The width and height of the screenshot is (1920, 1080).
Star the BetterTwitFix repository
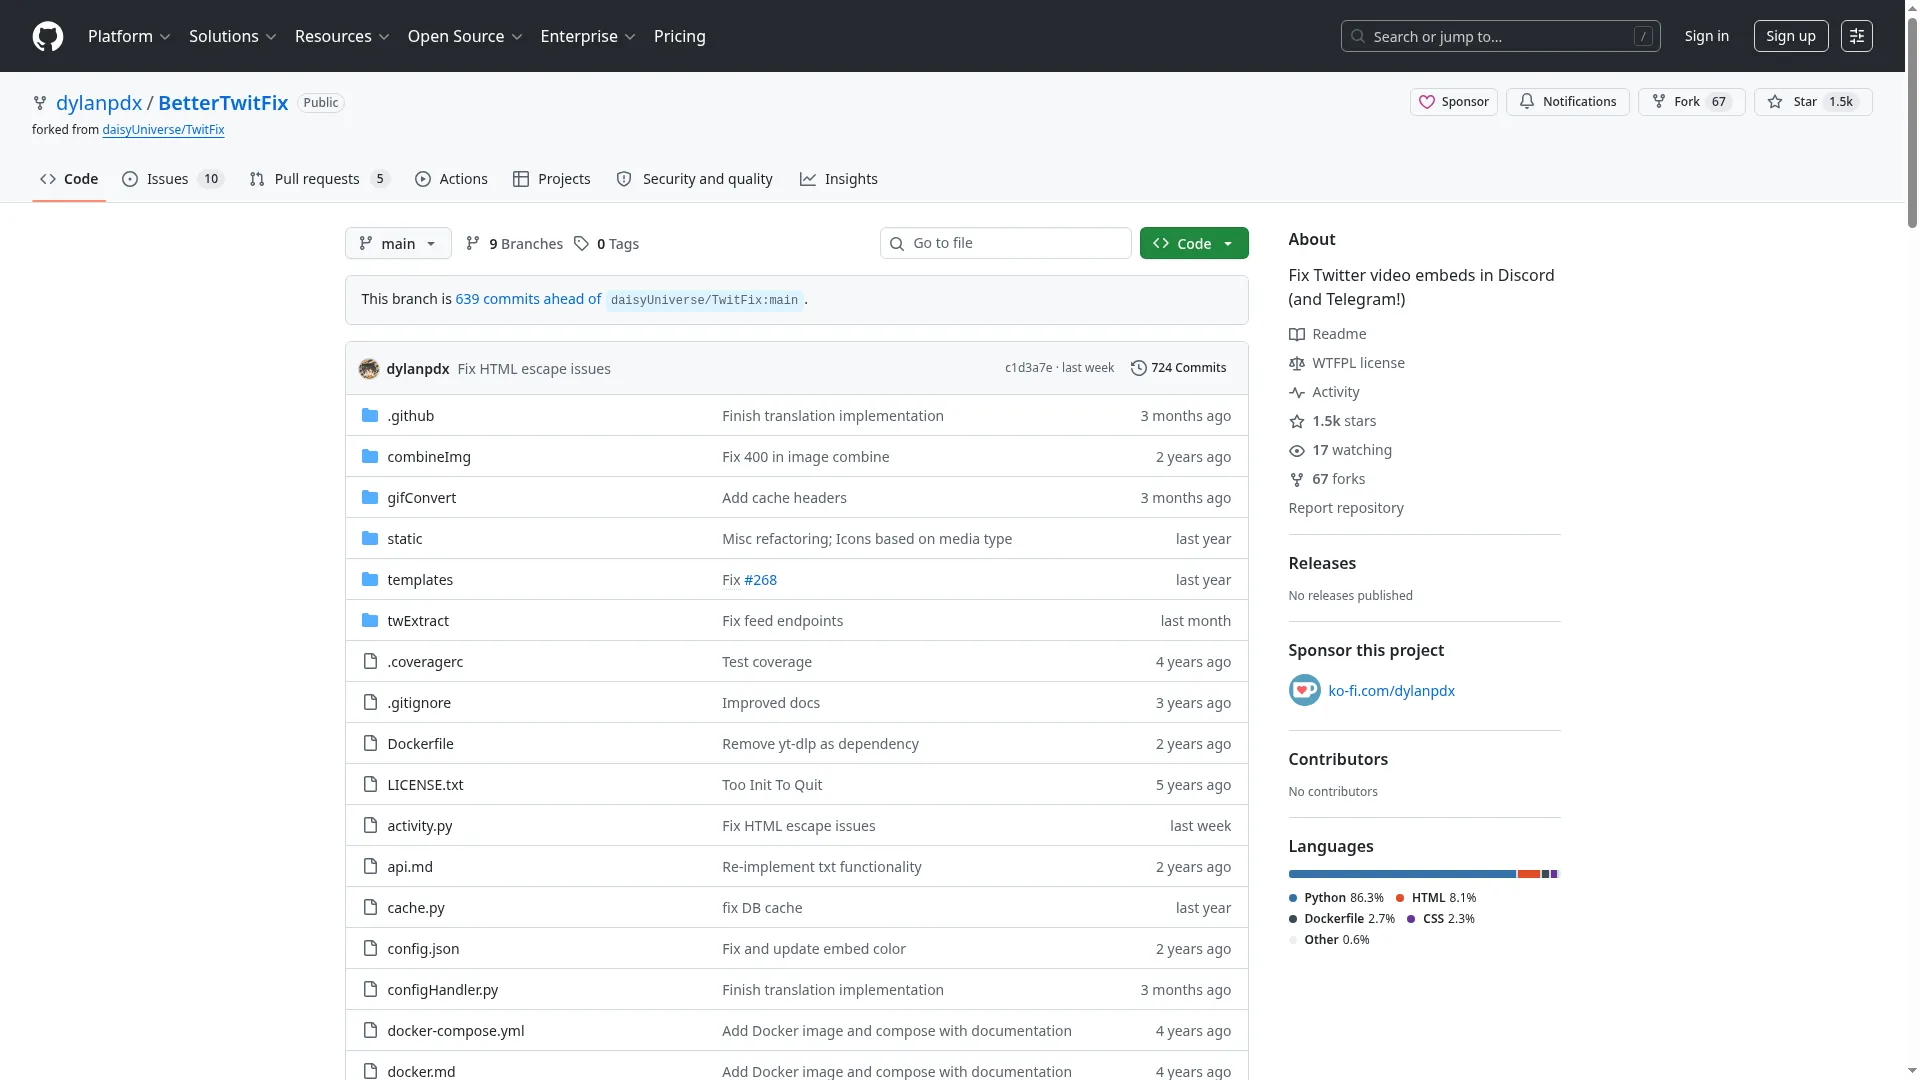coord(1813,102)
